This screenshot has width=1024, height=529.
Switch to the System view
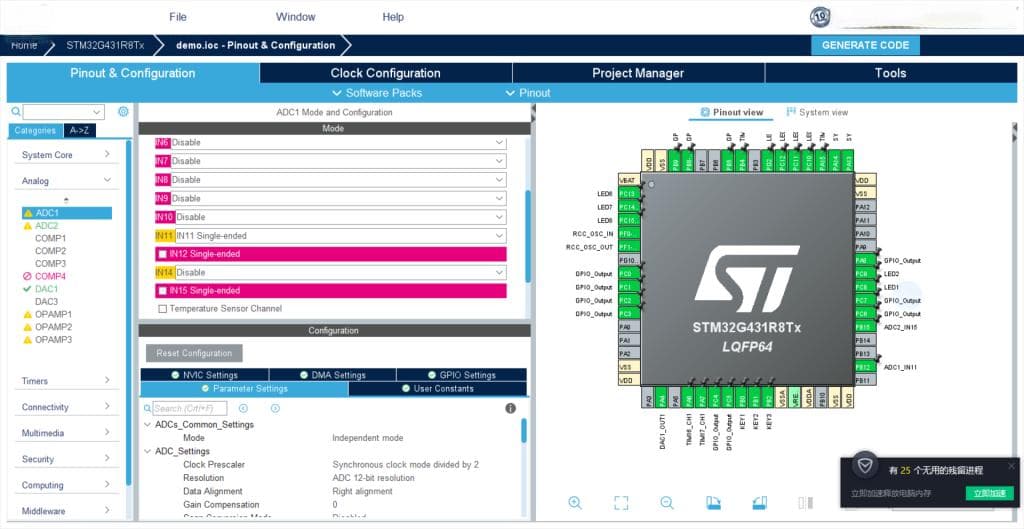tap(817, 112)
